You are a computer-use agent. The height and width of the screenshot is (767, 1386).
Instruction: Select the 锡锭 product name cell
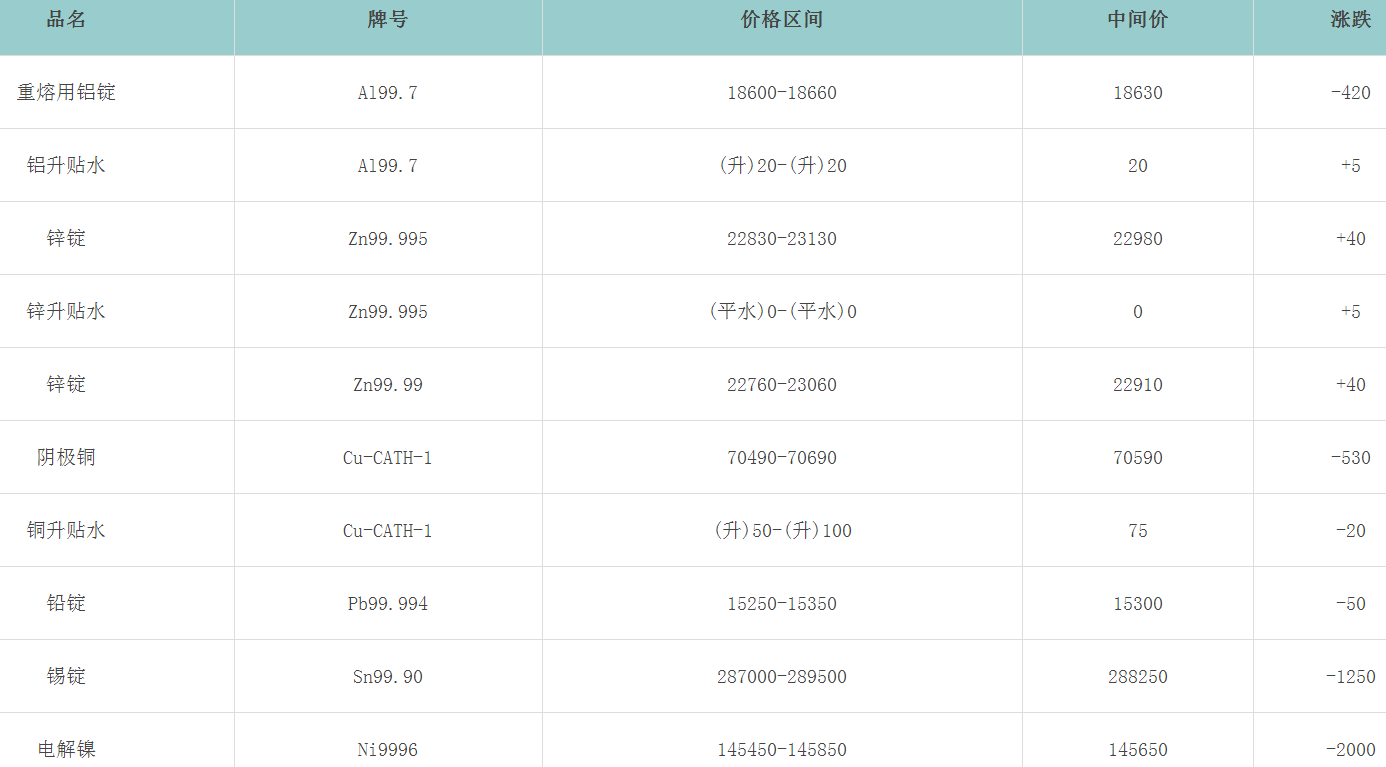pyautogui.click(x=66, y=676)
